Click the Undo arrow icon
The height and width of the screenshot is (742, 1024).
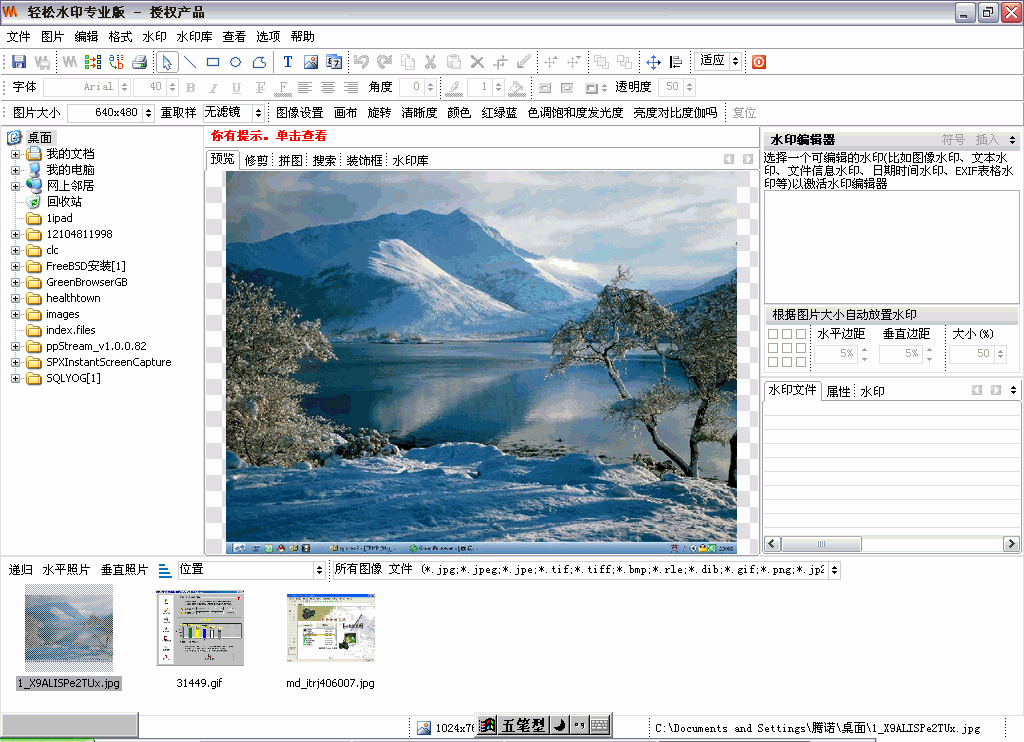click(361, 62)
